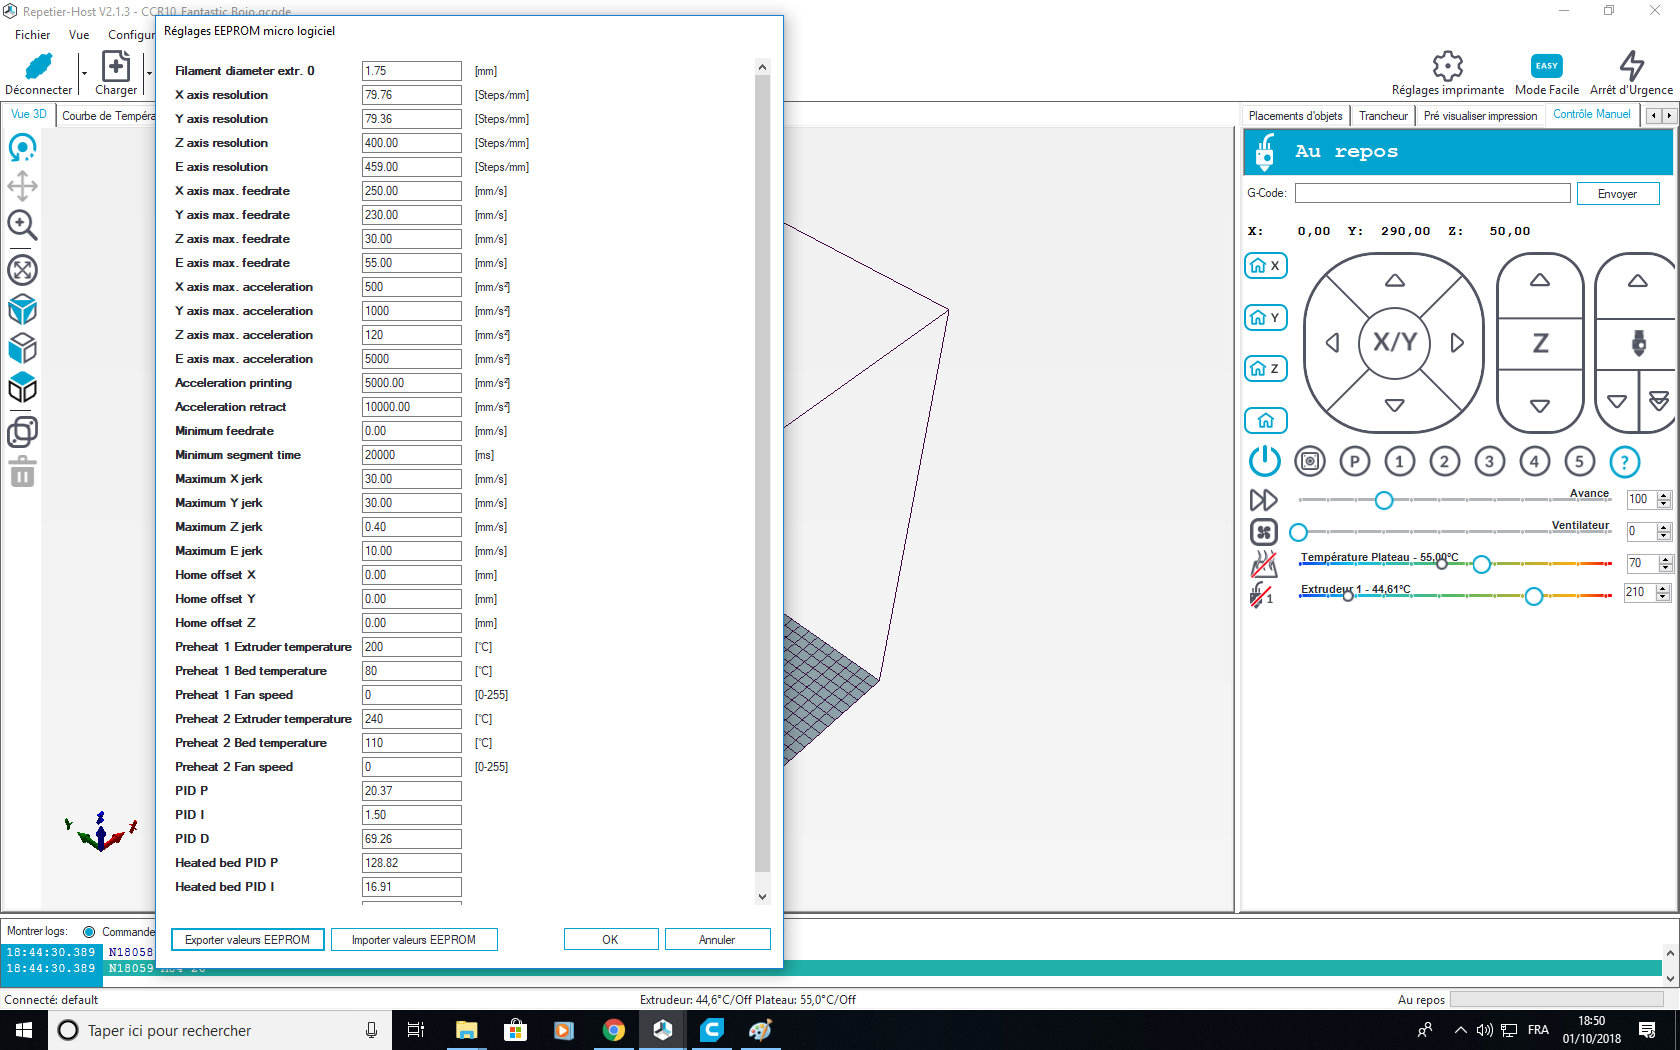Switch to Mode Facile easy icon
The image size is (1680, 1050).
tap(1547, 66)
